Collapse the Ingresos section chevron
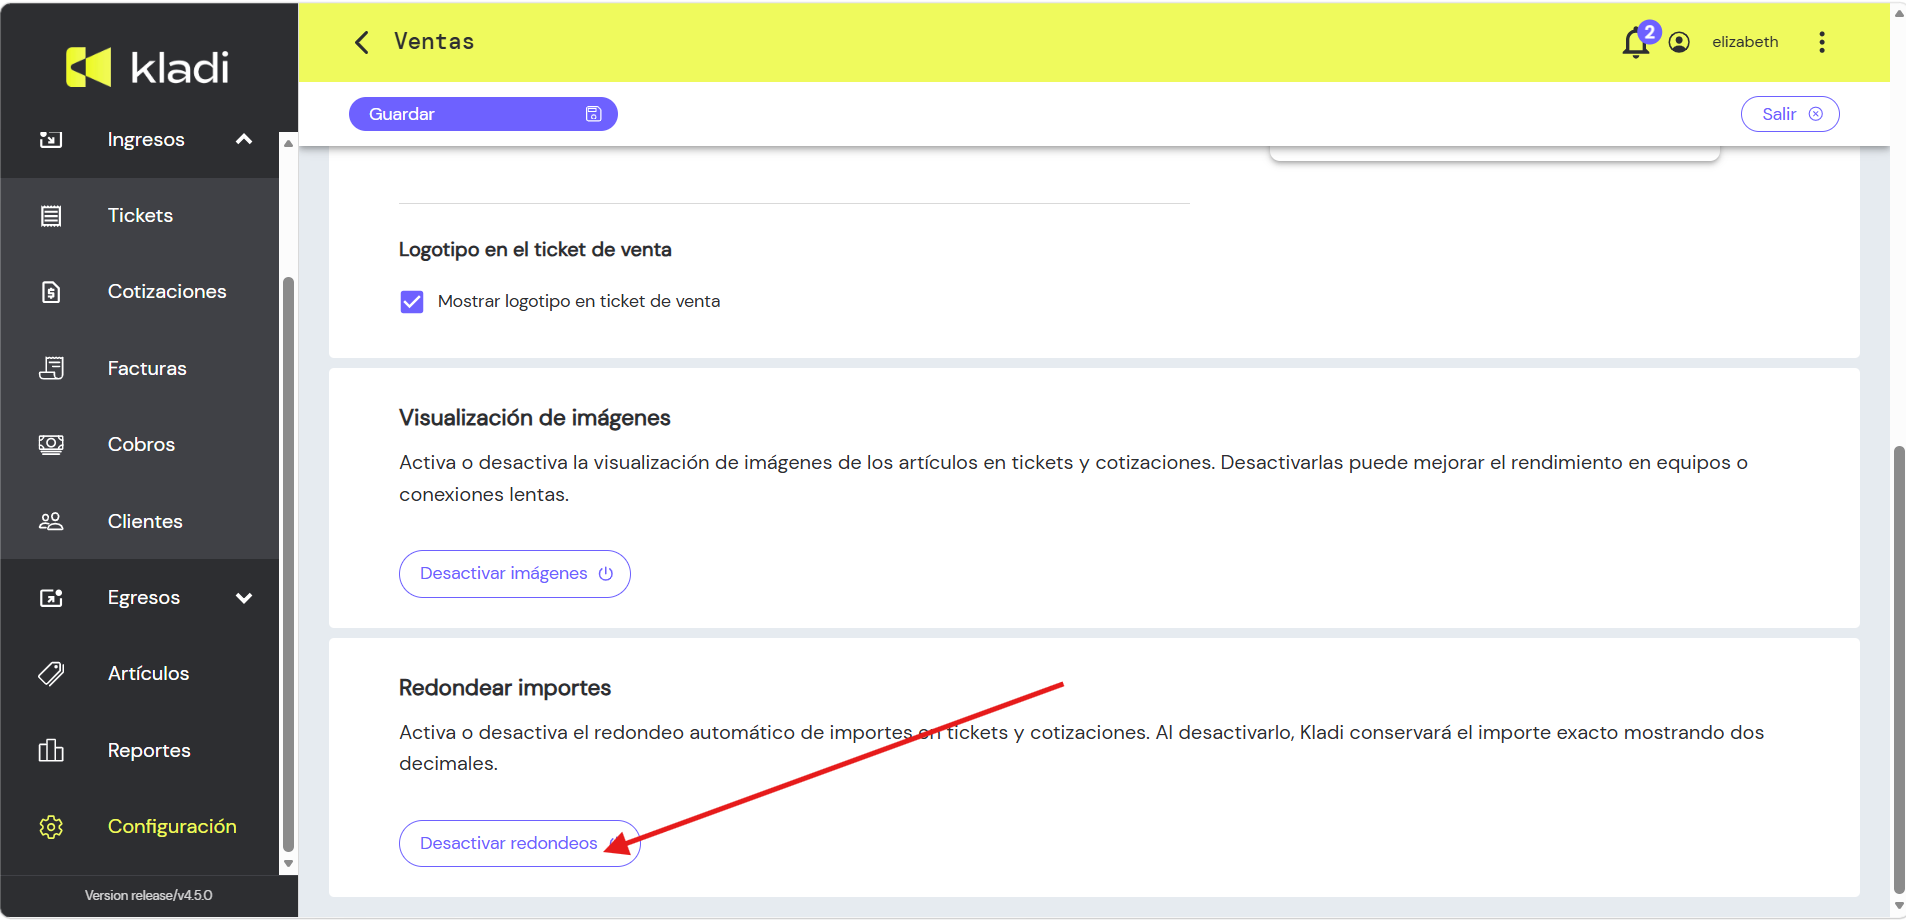1906x921 pixels. tap(244, 139)
